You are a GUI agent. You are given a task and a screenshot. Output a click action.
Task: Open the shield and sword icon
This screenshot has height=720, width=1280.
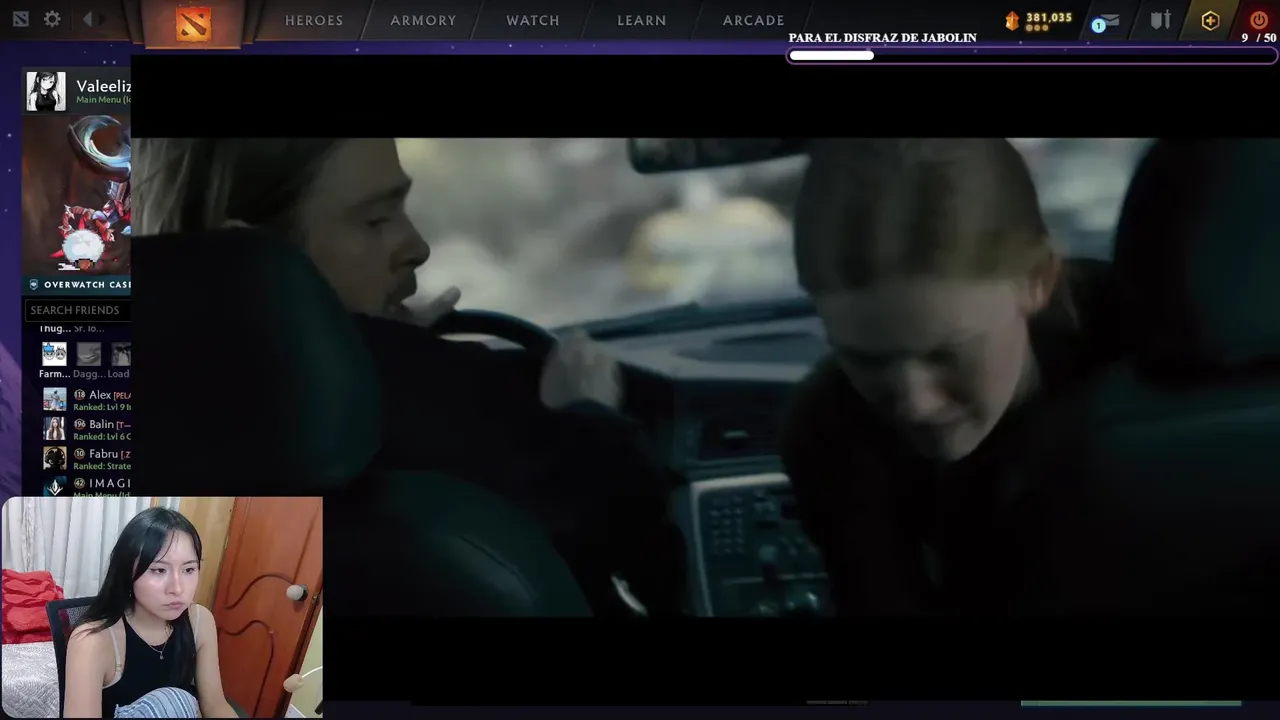pos(1160,20)
